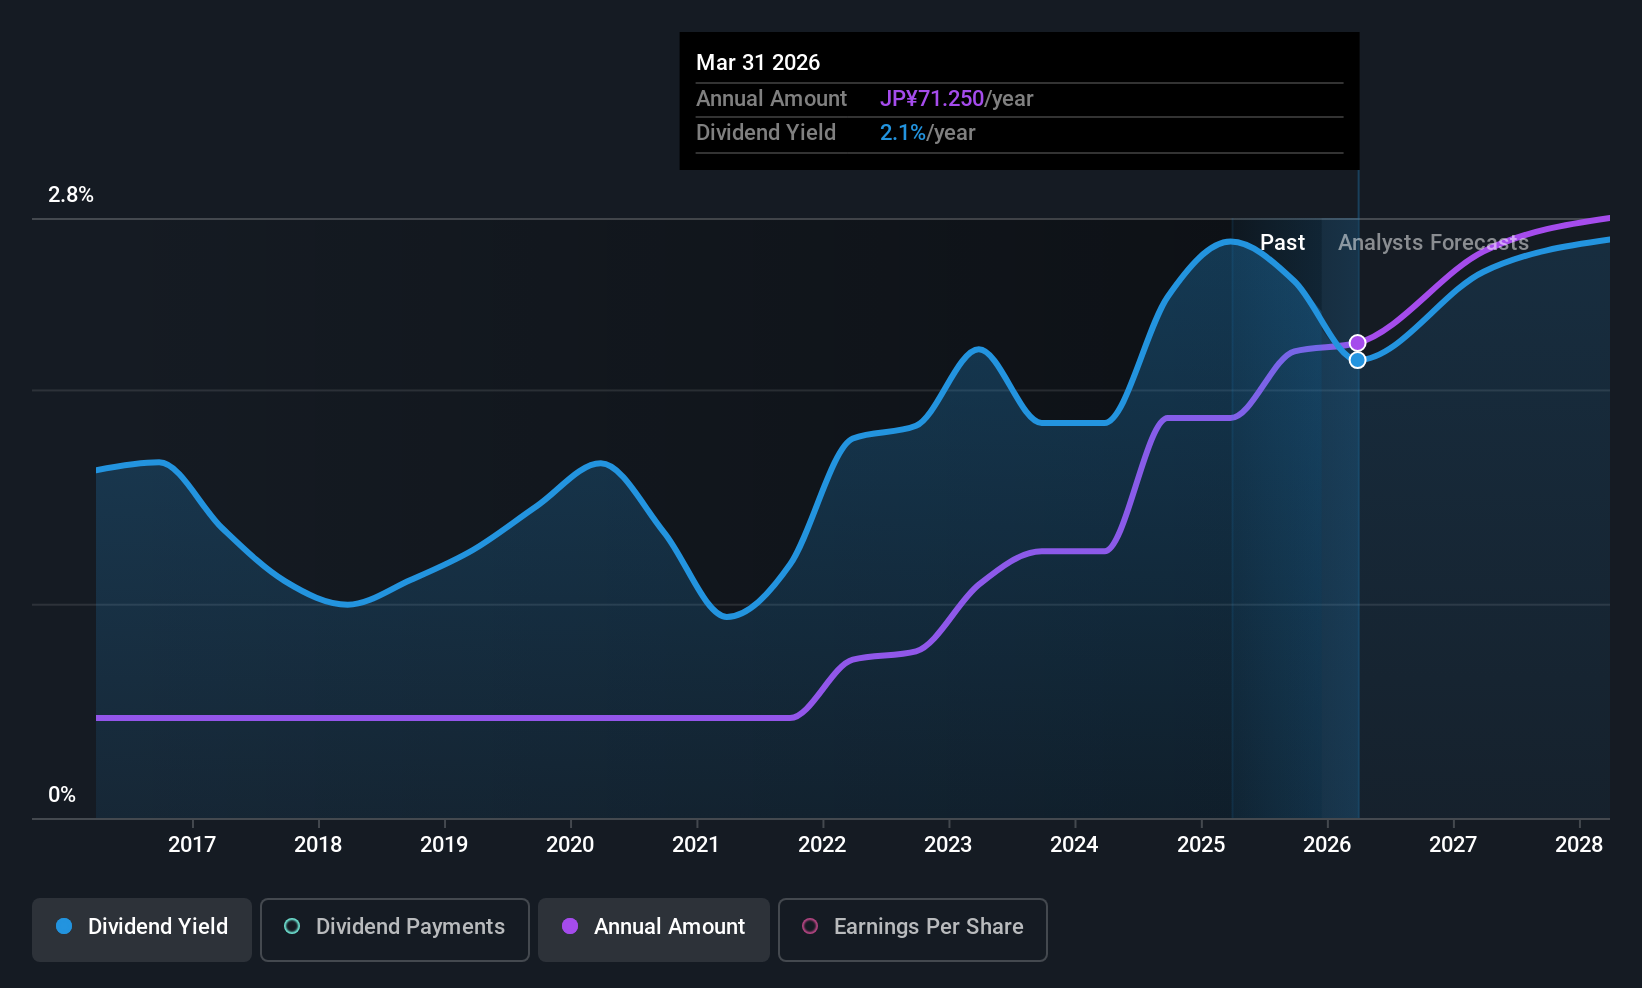Select the 2025 x-axis year label

[x=1201, y=845]
